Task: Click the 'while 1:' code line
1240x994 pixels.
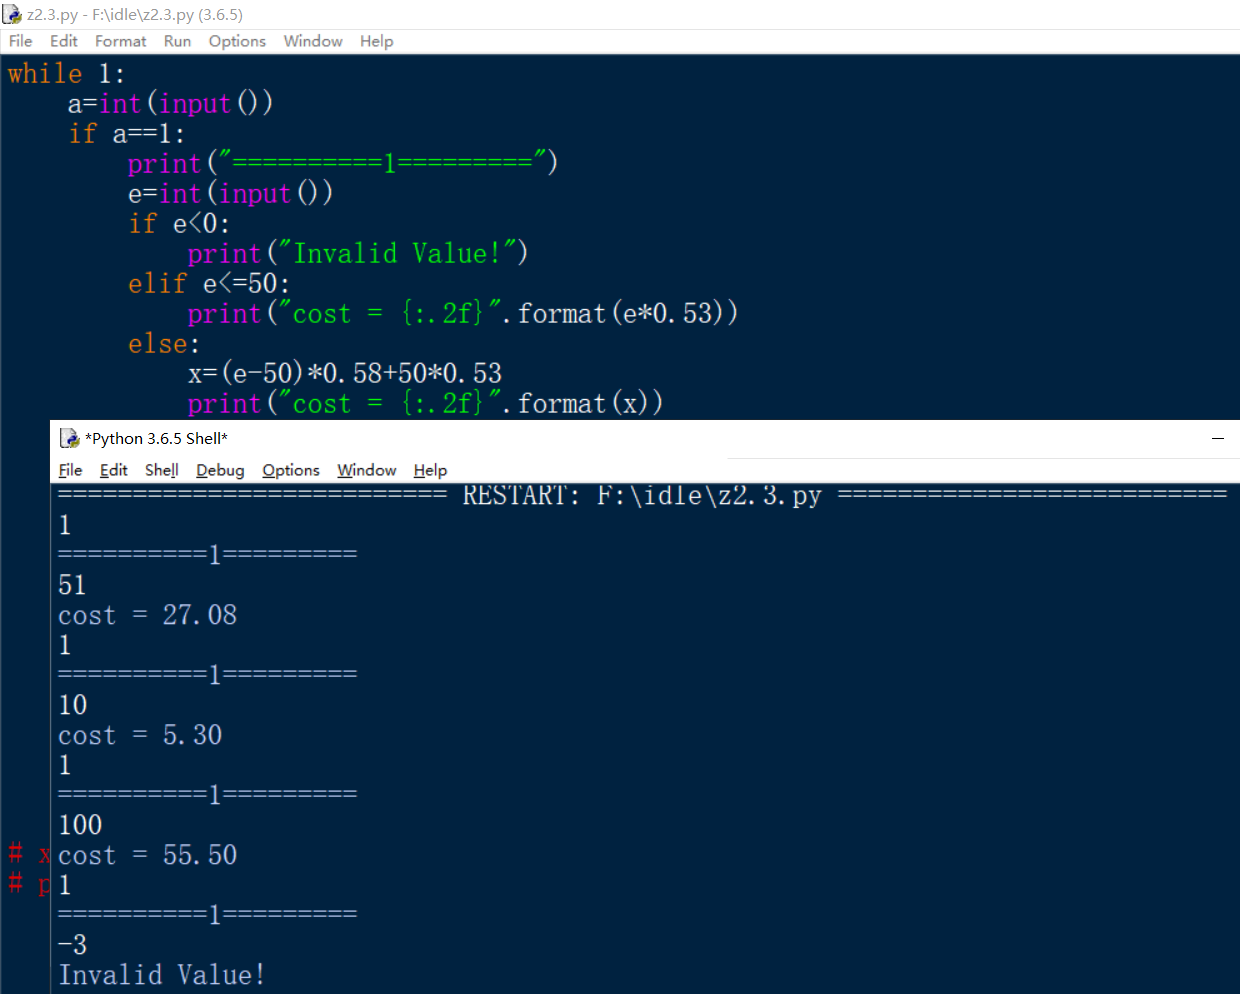Action: (66, 74)
